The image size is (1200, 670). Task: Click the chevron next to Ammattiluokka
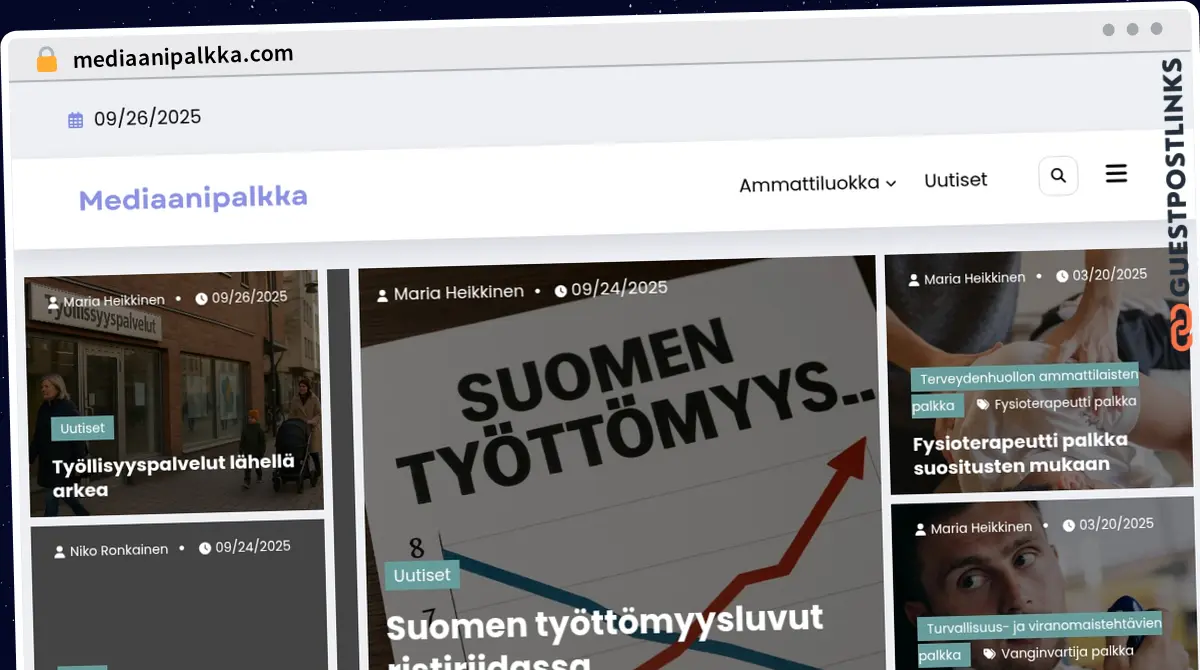click(x=890, y=183)
